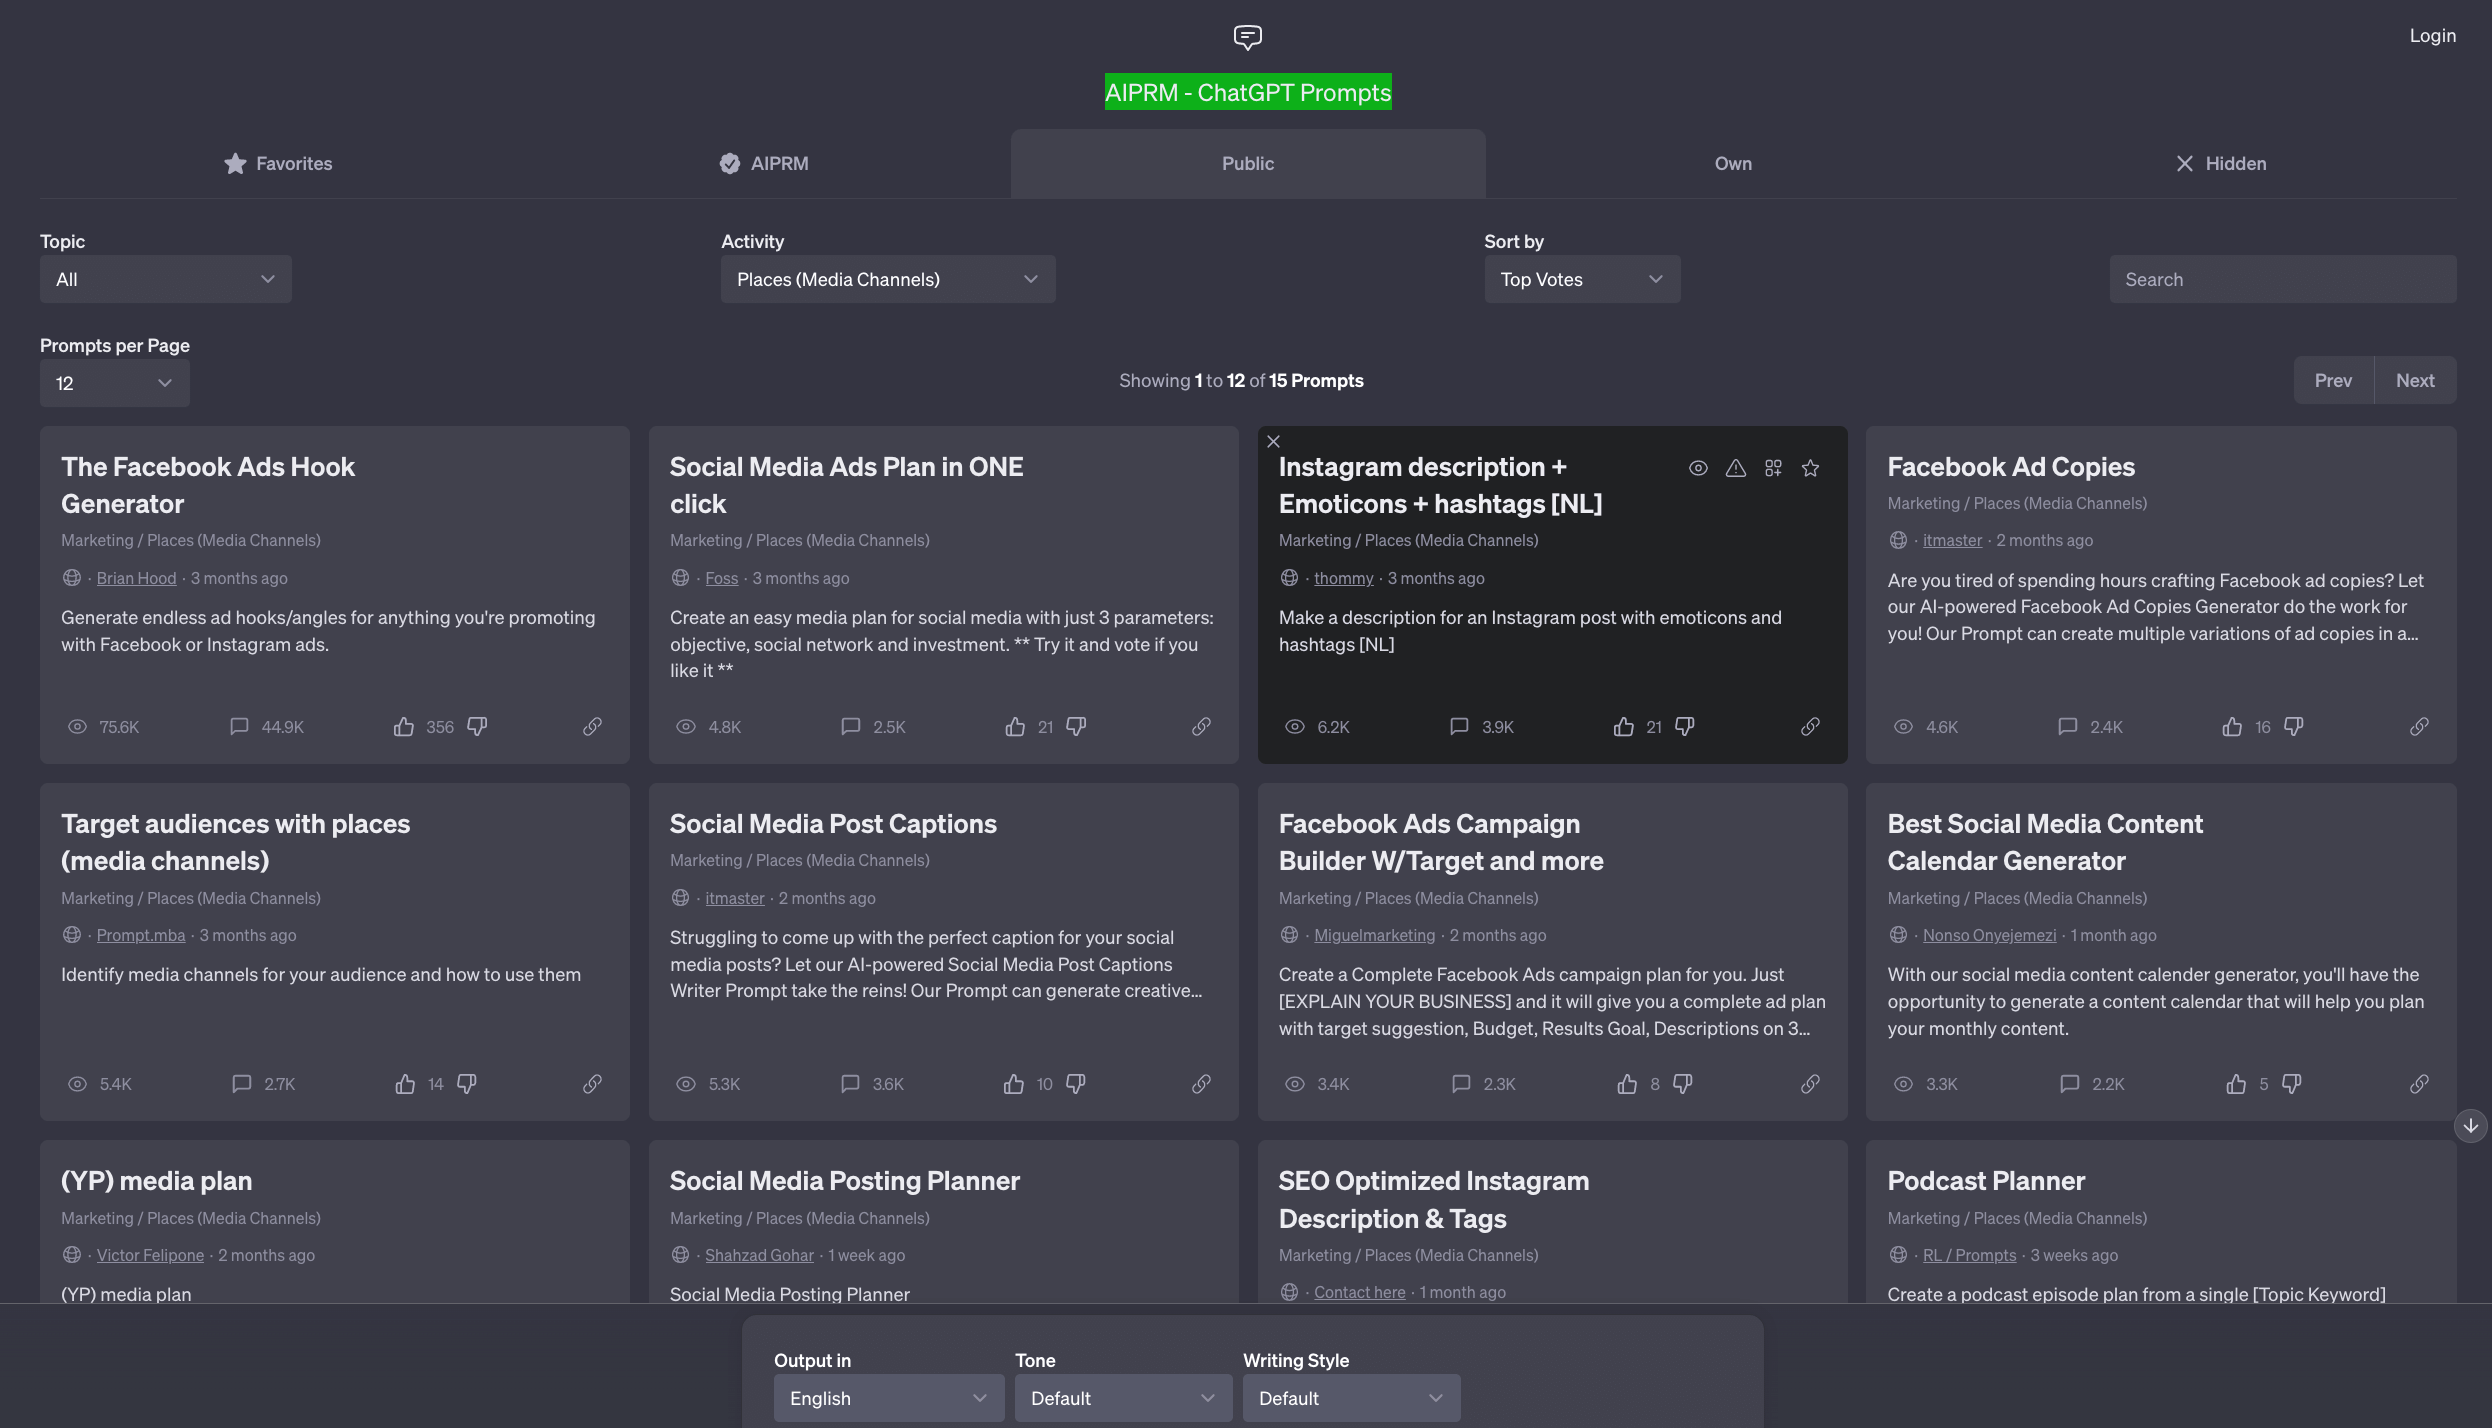The height and width of the screenshot is (1428, 2492).
Task: Go to Next page of prompts
Action: (x=2414, y=381)
